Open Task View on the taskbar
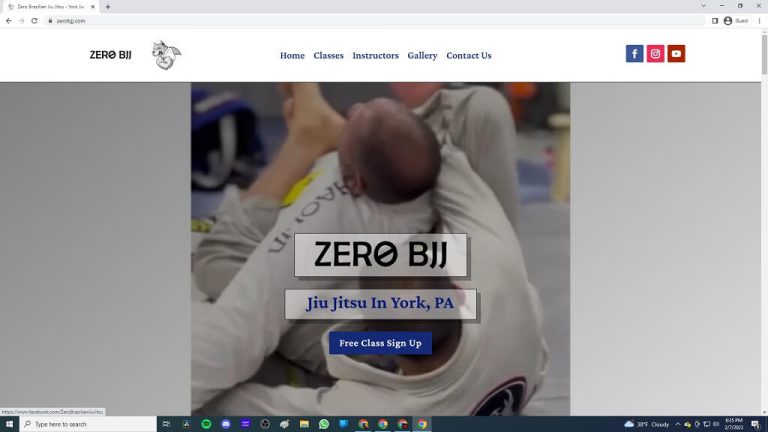Screen dimensions: 768x432 (166, 424)
